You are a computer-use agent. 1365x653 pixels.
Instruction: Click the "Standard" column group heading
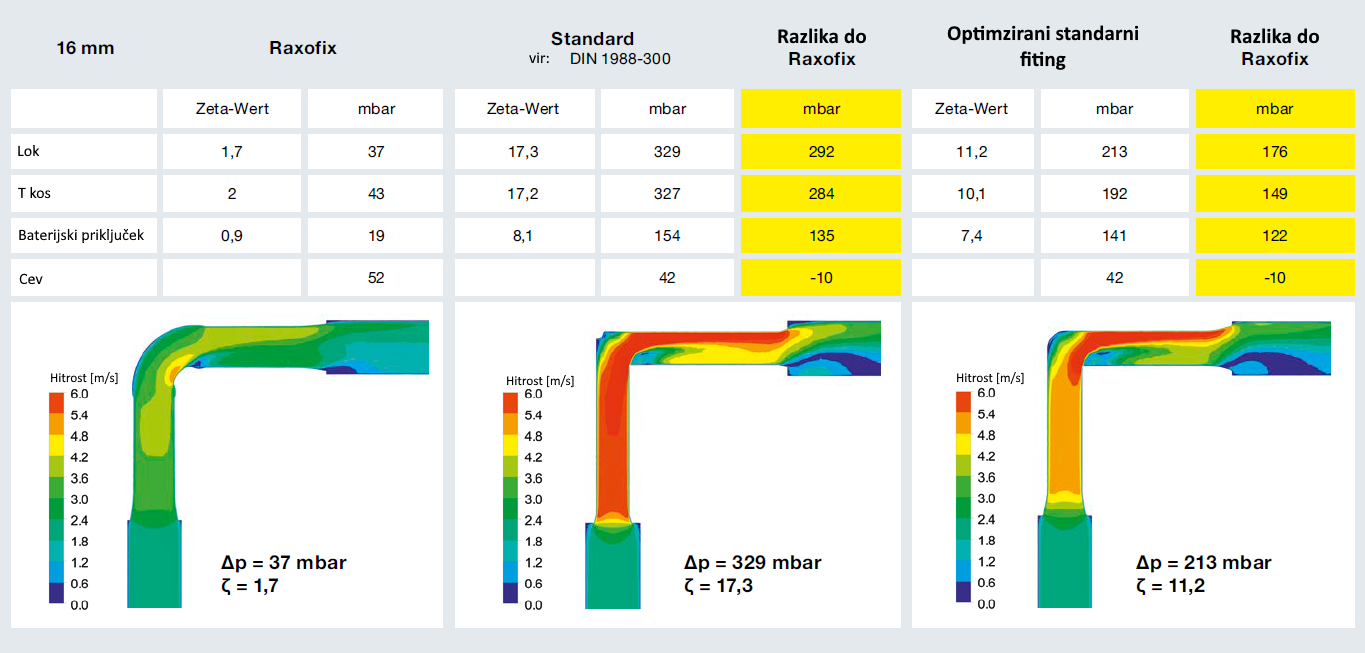tap(593, 39)
